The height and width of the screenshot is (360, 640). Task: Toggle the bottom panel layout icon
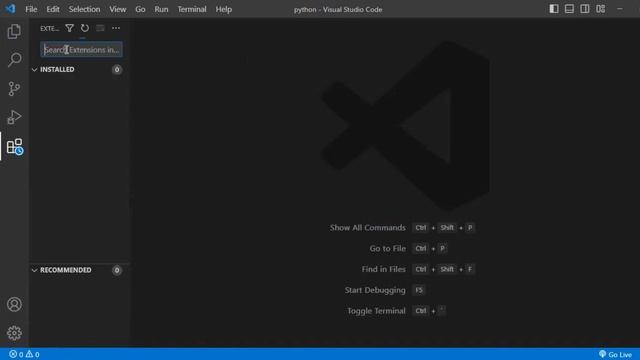(x=569, y=9)
